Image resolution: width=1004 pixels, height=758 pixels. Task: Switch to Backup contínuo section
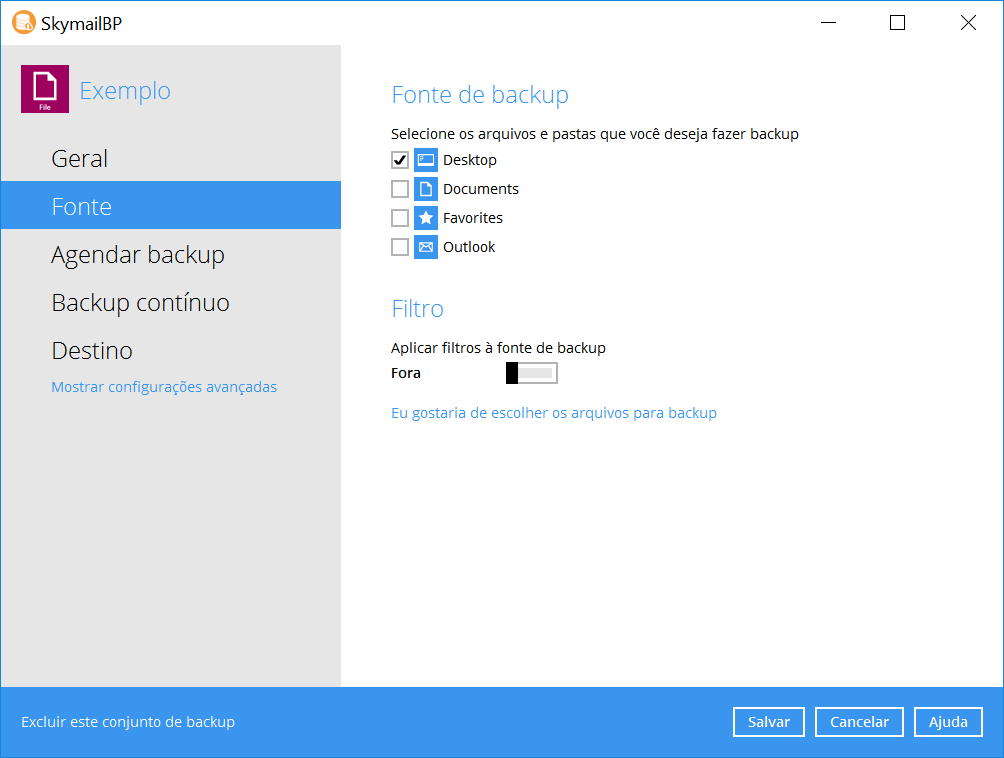[140, 303]
